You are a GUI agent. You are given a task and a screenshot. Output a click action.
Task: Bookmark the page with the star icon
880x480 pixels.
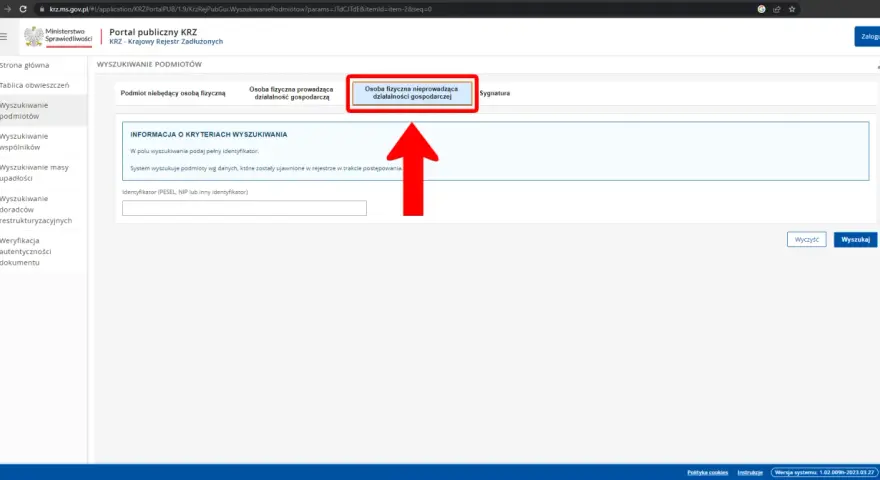click(792, 9)
